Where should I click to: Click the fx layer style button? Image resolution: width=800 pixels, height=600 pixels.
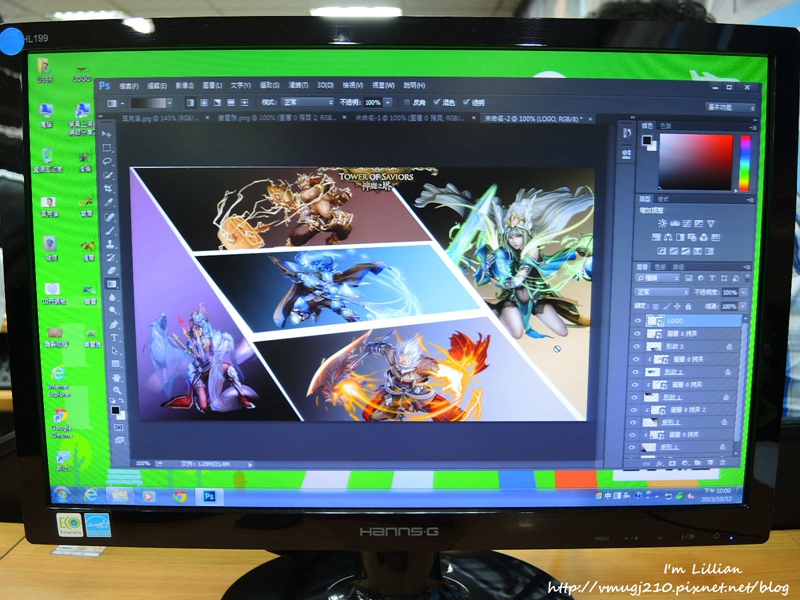[x=659, y=463]
